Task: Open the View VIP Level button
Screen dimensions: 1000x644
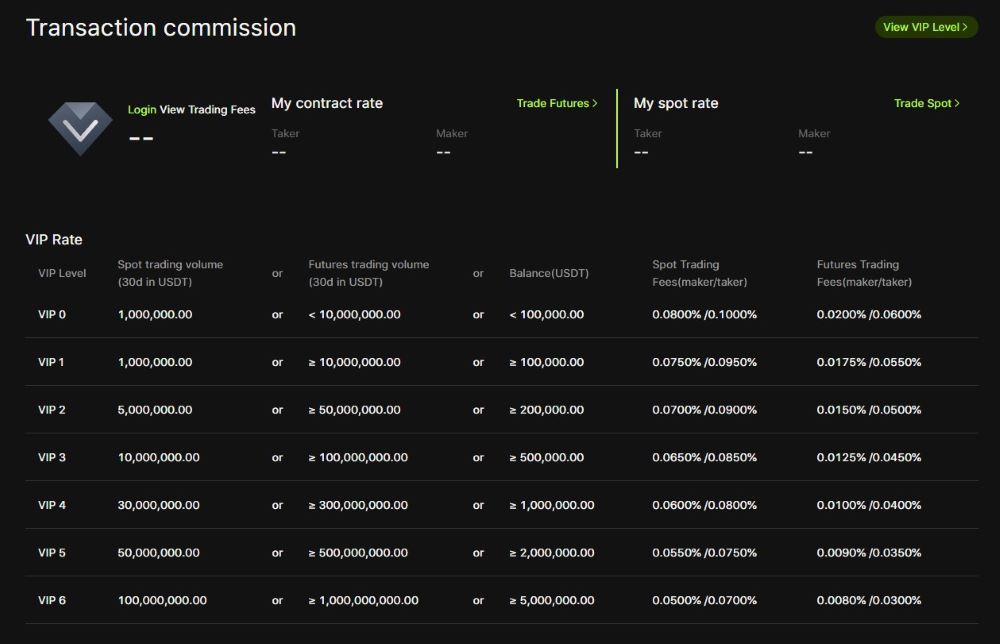Action: pos(925,27)
